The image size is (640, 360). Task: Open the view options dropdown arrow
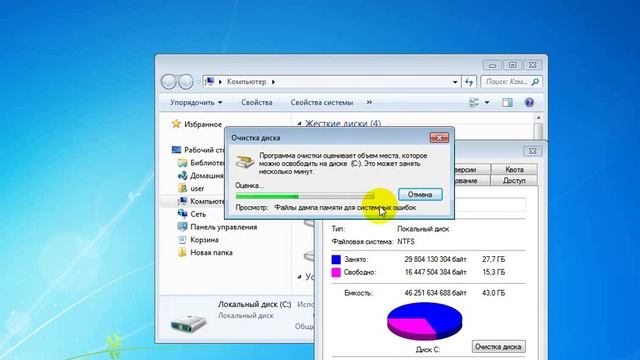click(487, 102)
